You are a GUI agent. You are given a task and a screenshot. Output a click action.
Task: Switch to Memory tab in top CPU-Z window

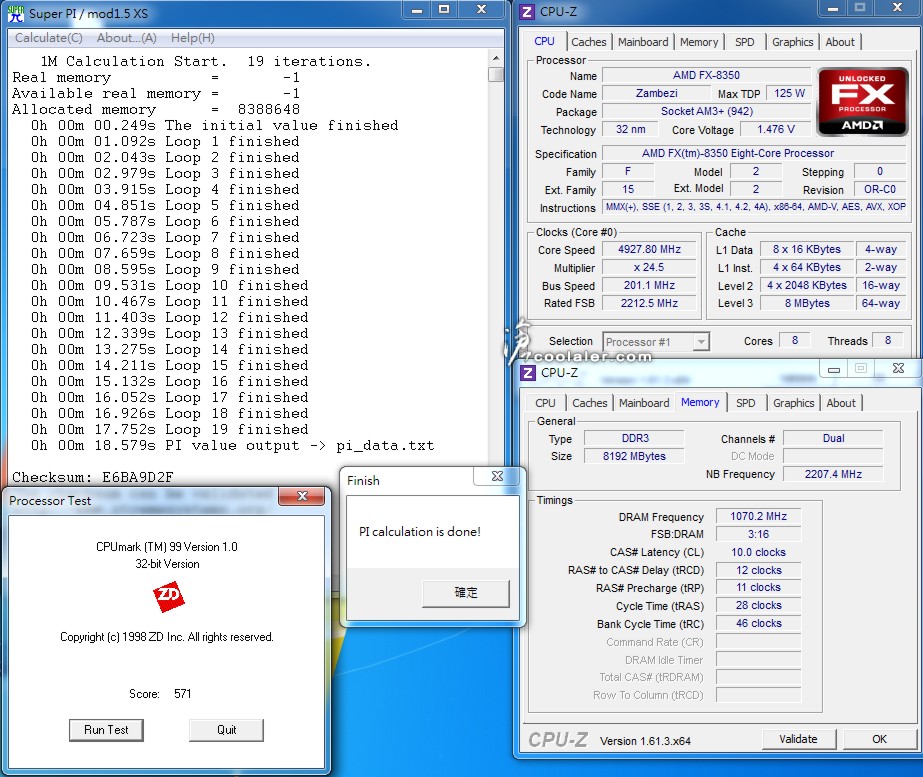699,42
